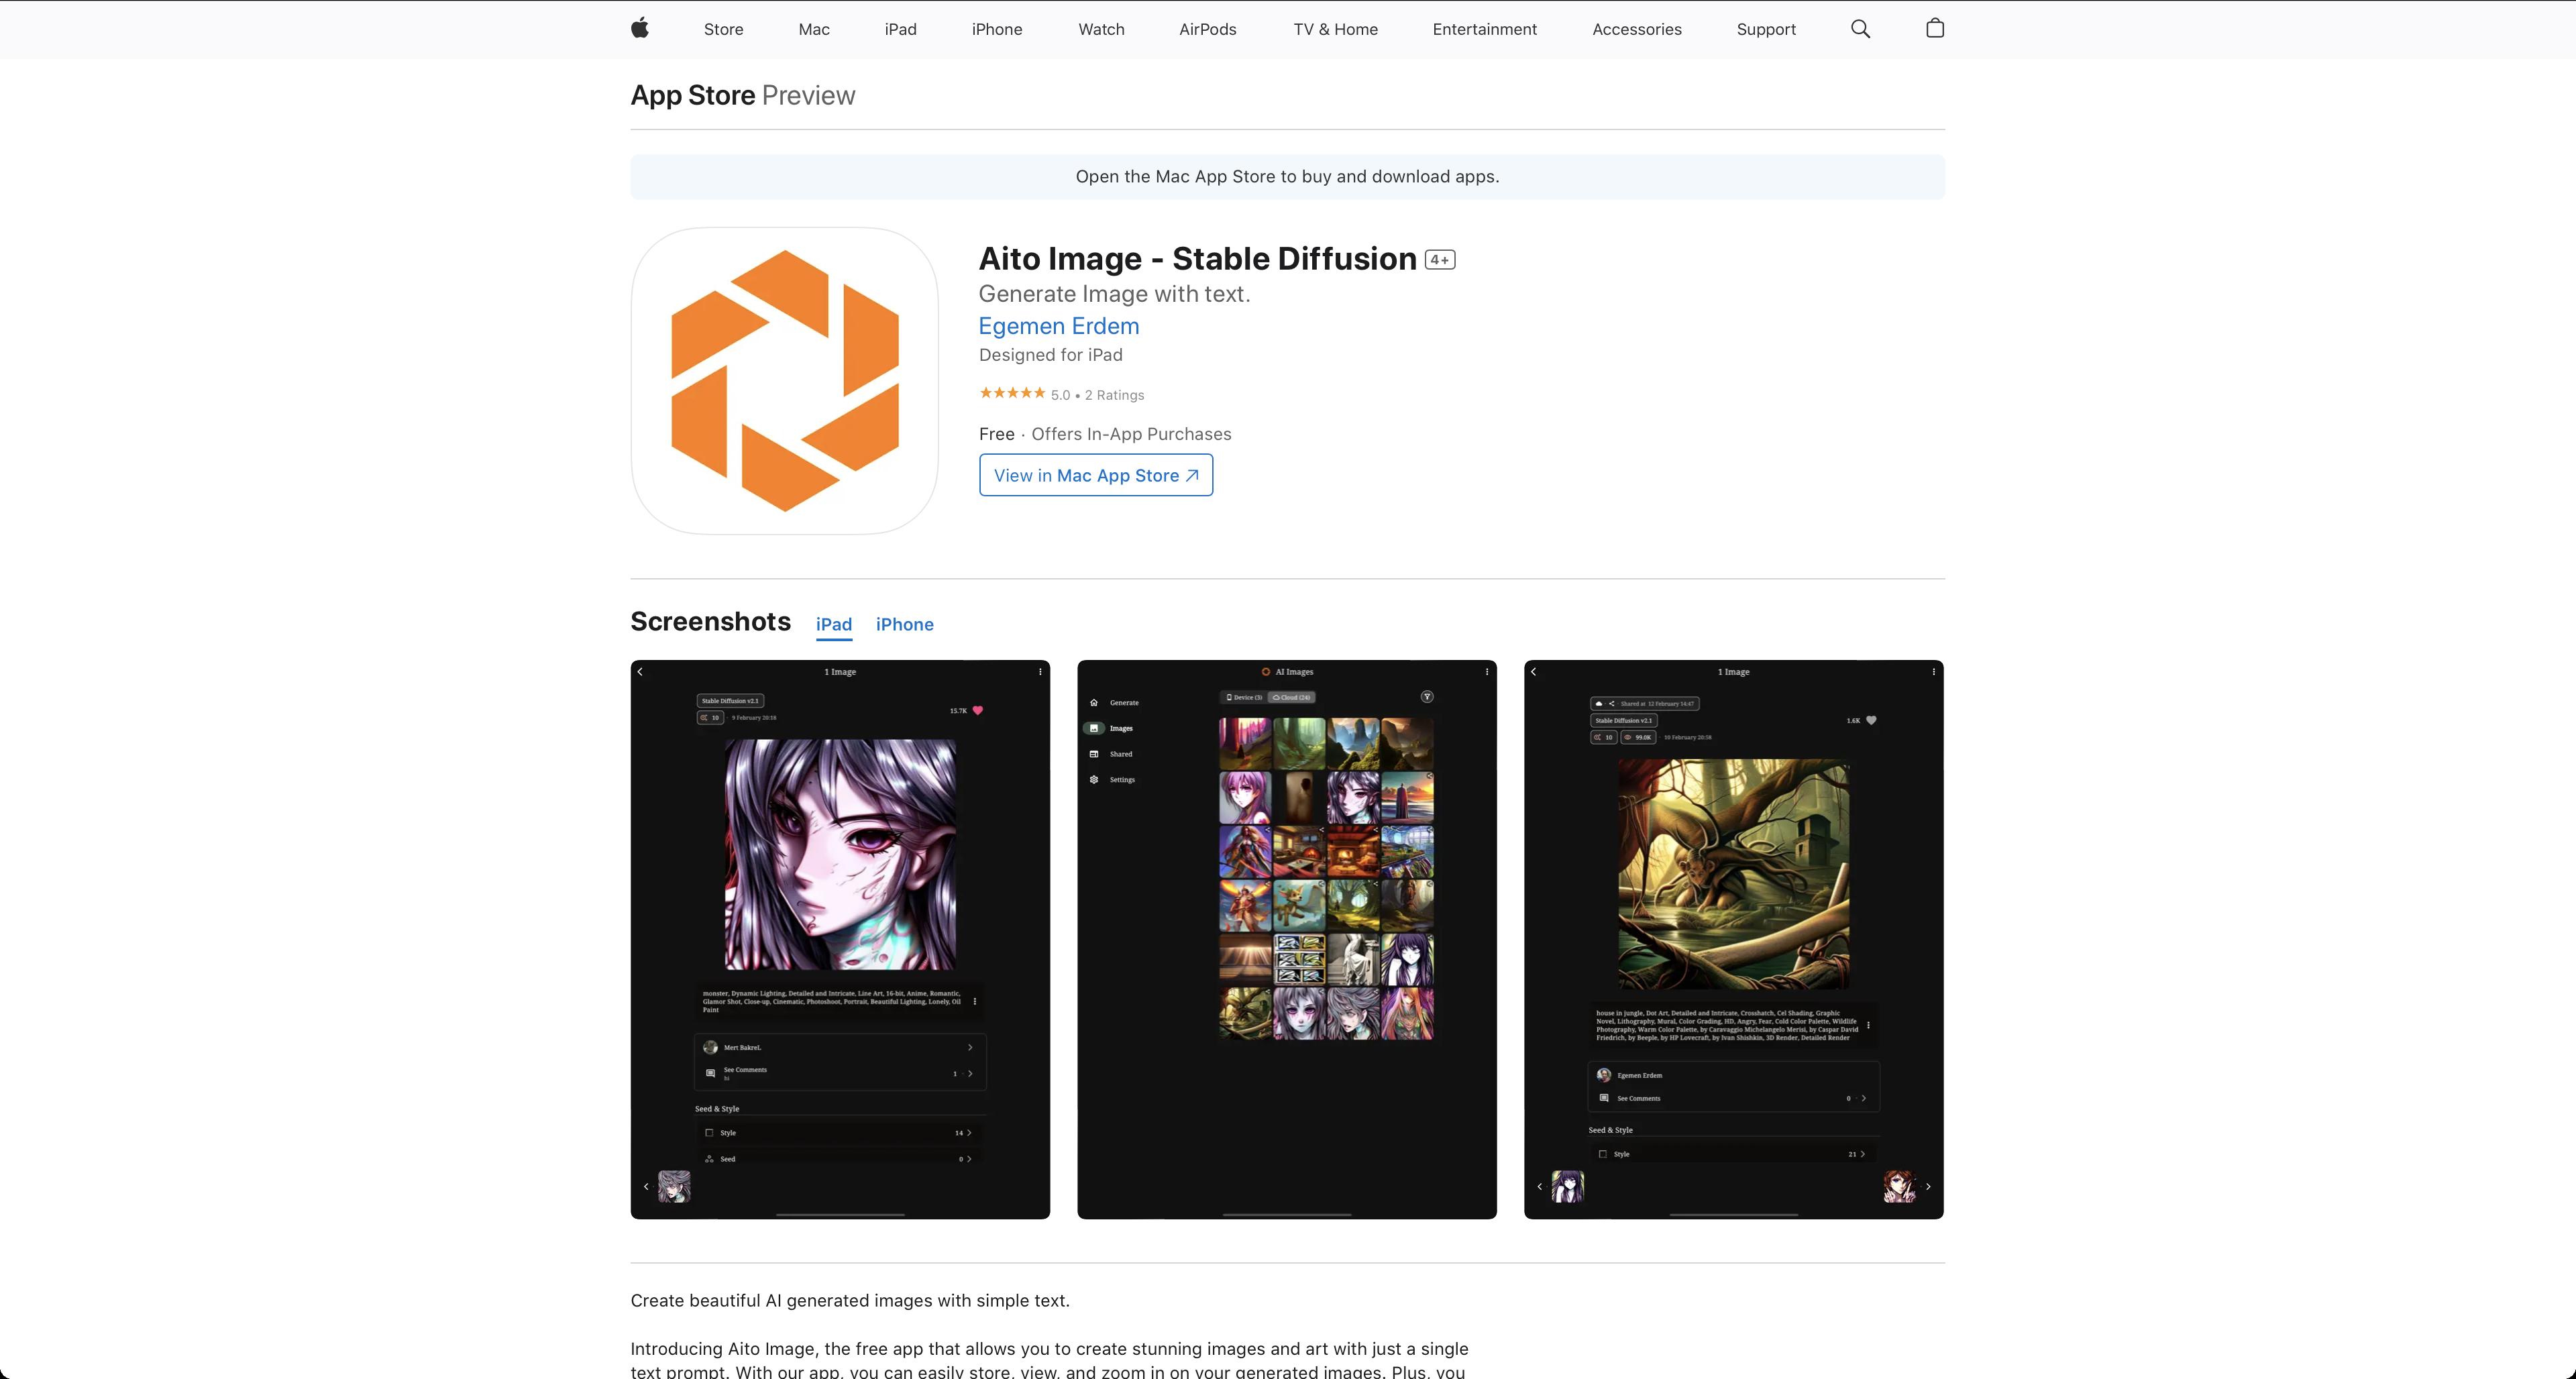Screen dimensions: 2576x1379
Task: Click five-star rating display
Action: 1012,393
